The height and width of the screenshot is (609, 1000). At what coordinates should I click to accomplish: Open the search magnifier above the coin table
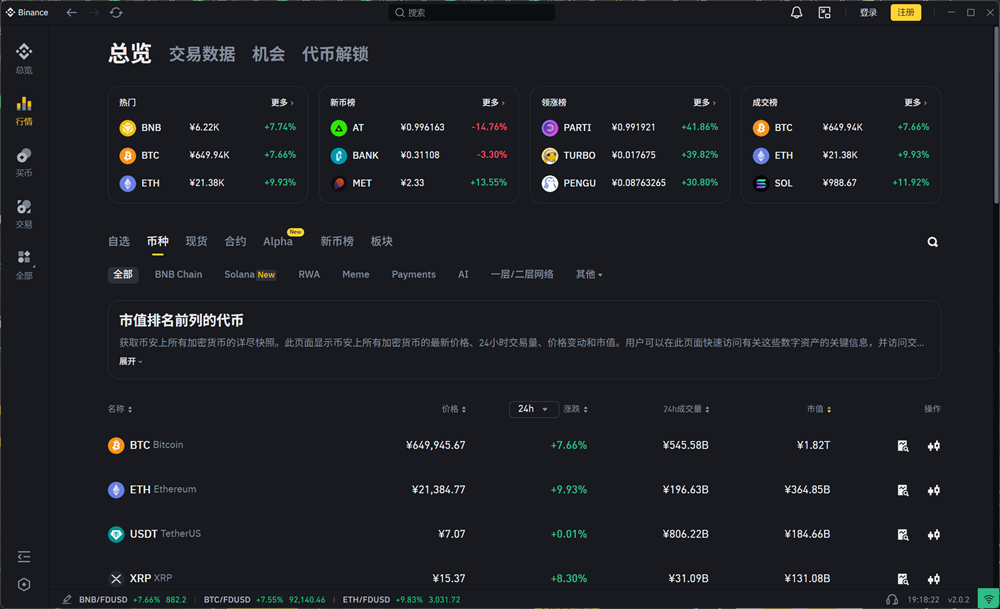(x=932, y=241)
